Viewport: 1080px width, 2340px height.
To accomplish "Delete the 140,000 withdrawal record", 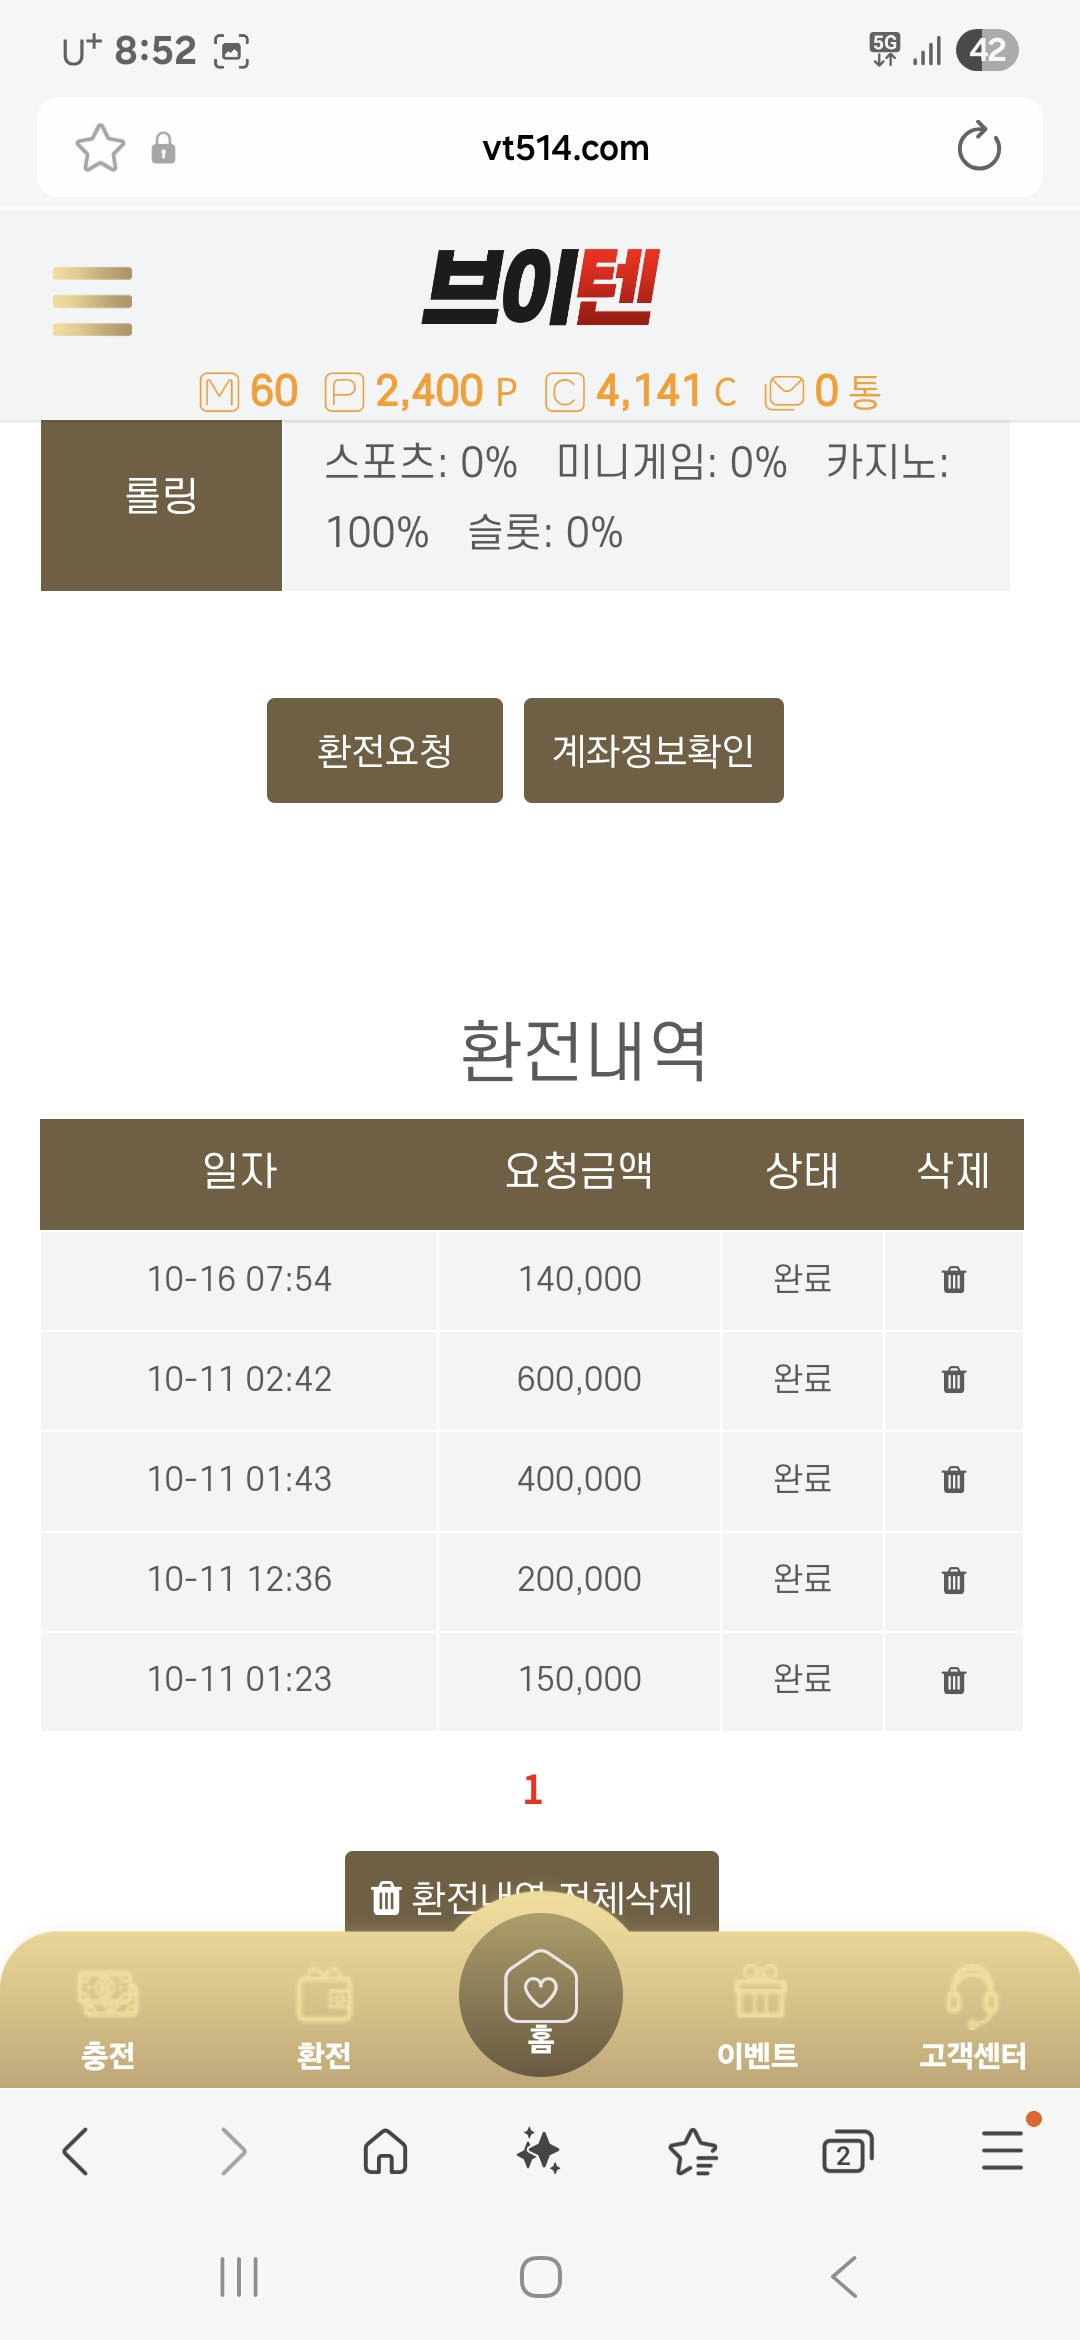I will point(954,1280).
